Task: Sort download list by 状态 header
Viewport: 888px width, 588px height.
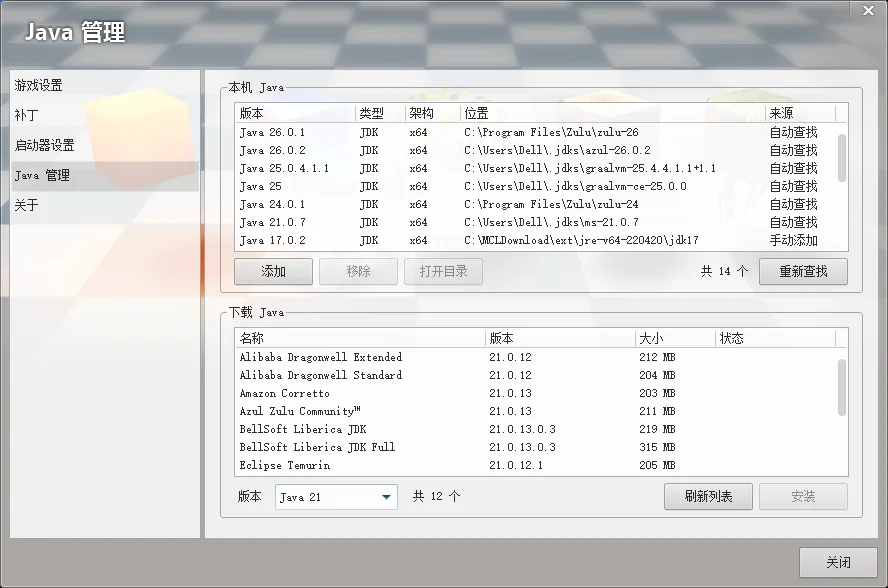Action: (775, 338)
